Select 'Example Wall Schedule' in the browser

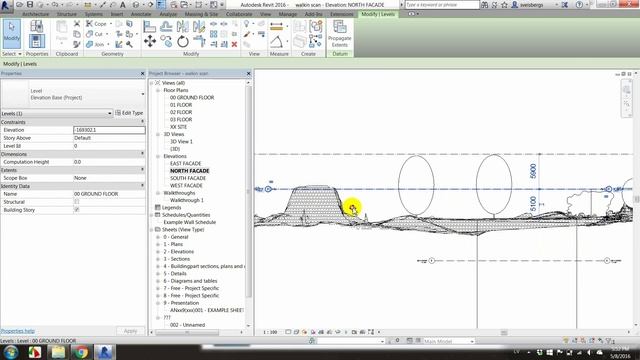189,222
